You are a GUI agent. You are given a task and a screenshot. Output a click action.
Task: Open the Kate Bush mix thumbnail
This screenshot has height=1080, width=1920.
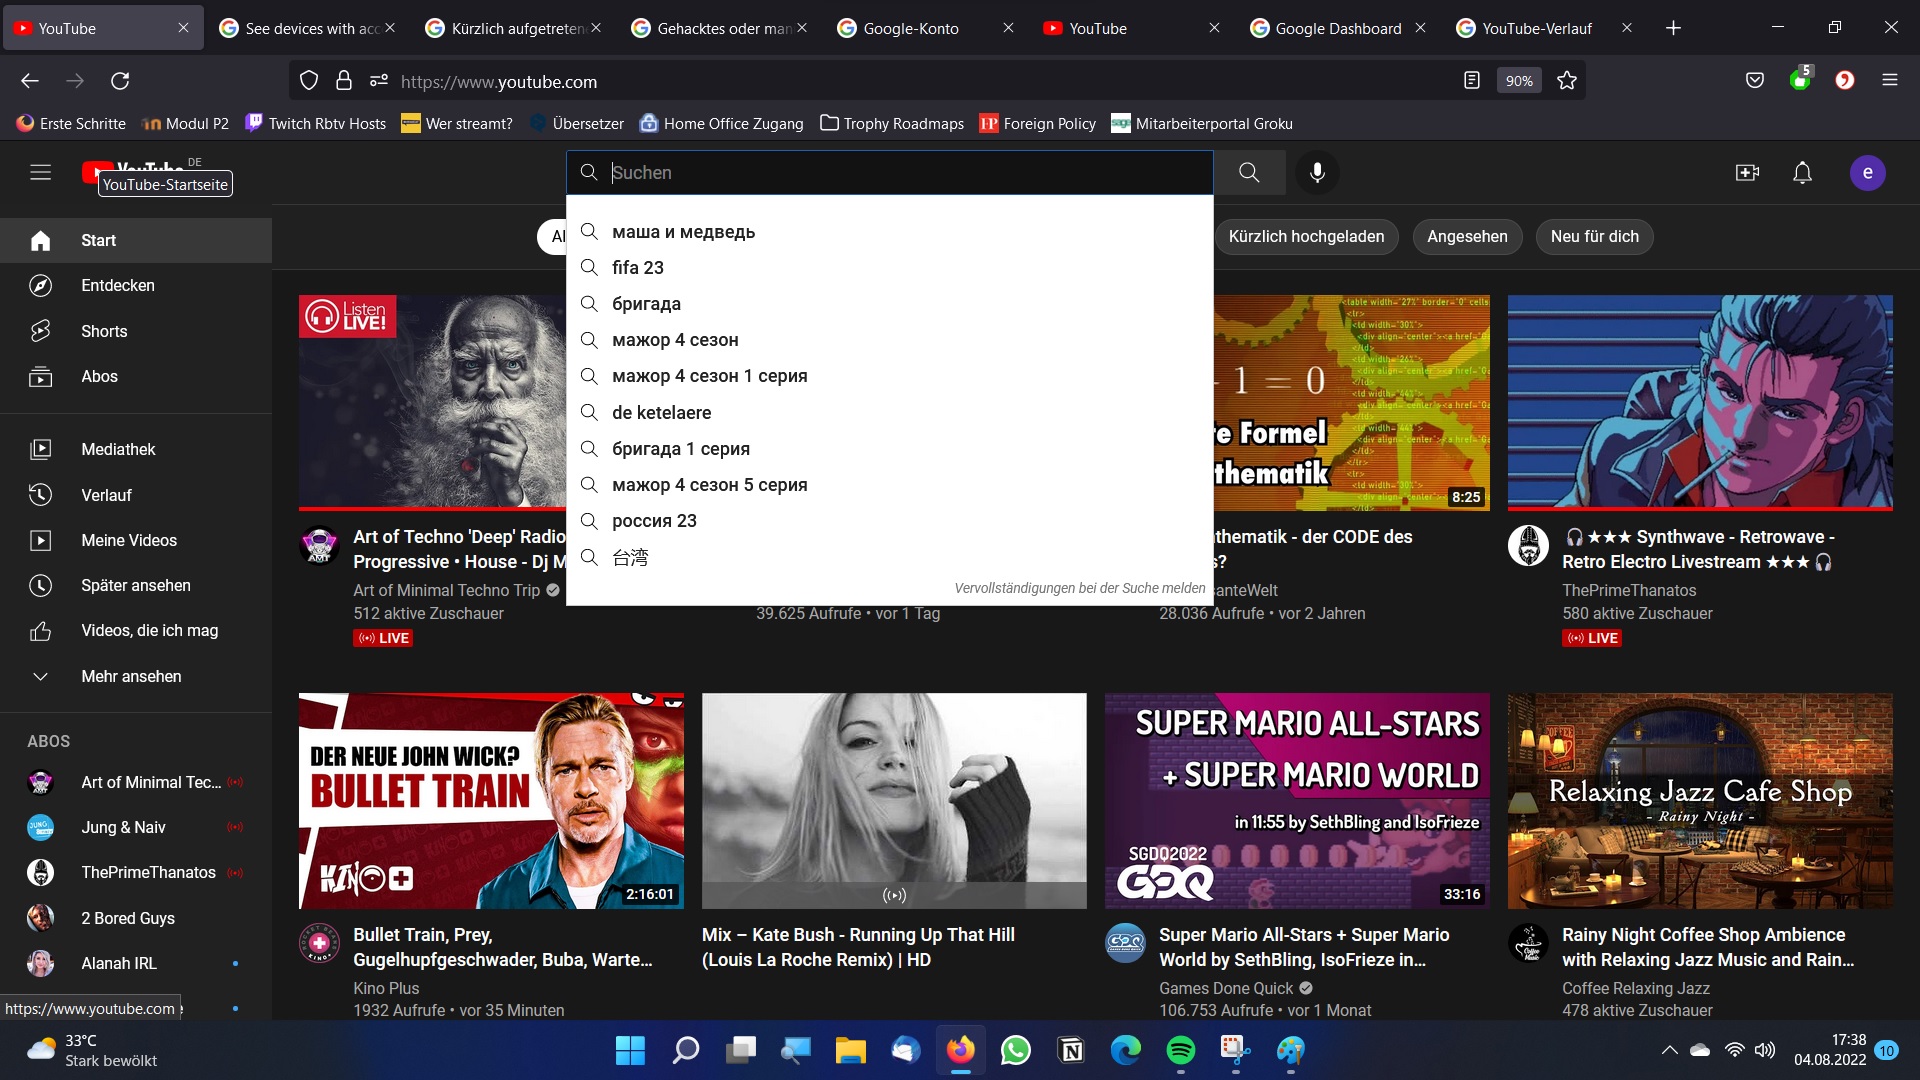click(894, 801)
